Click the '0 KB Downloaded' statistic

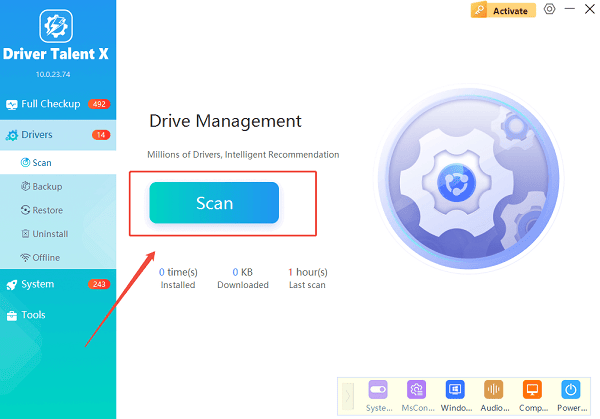point(243,278)
